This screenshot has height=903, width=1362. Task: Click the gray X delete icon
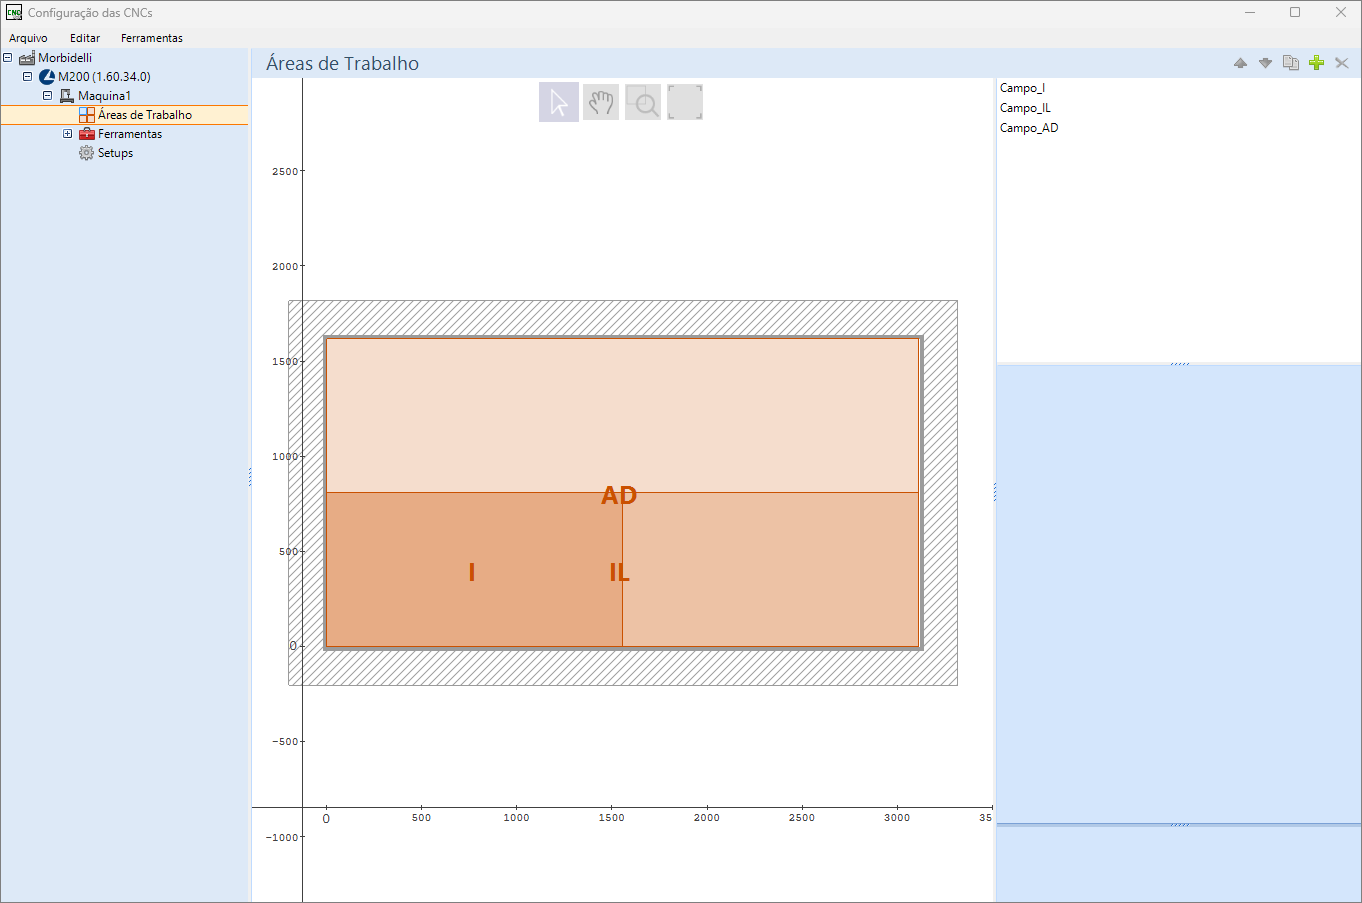1342,63
